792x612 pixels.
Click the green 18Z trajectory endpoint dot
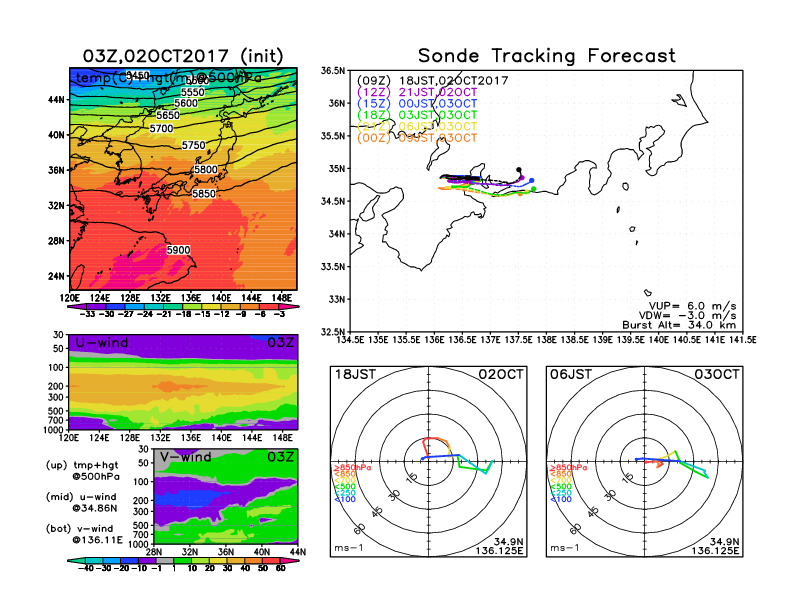(533, 189)
